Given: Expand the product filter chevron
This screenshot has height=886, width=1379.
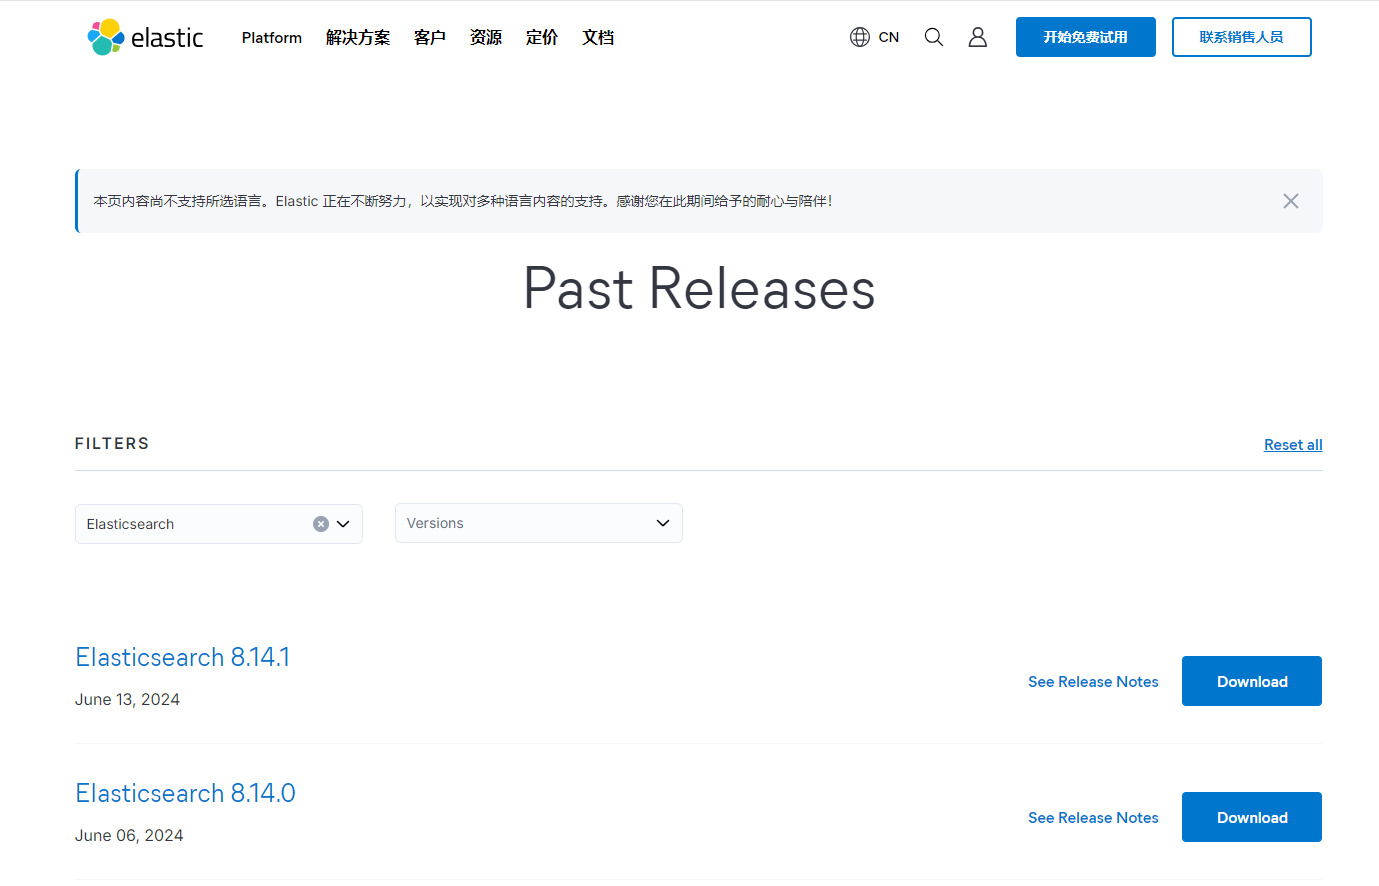Looking at the screenshot, I should pos(343,524).
